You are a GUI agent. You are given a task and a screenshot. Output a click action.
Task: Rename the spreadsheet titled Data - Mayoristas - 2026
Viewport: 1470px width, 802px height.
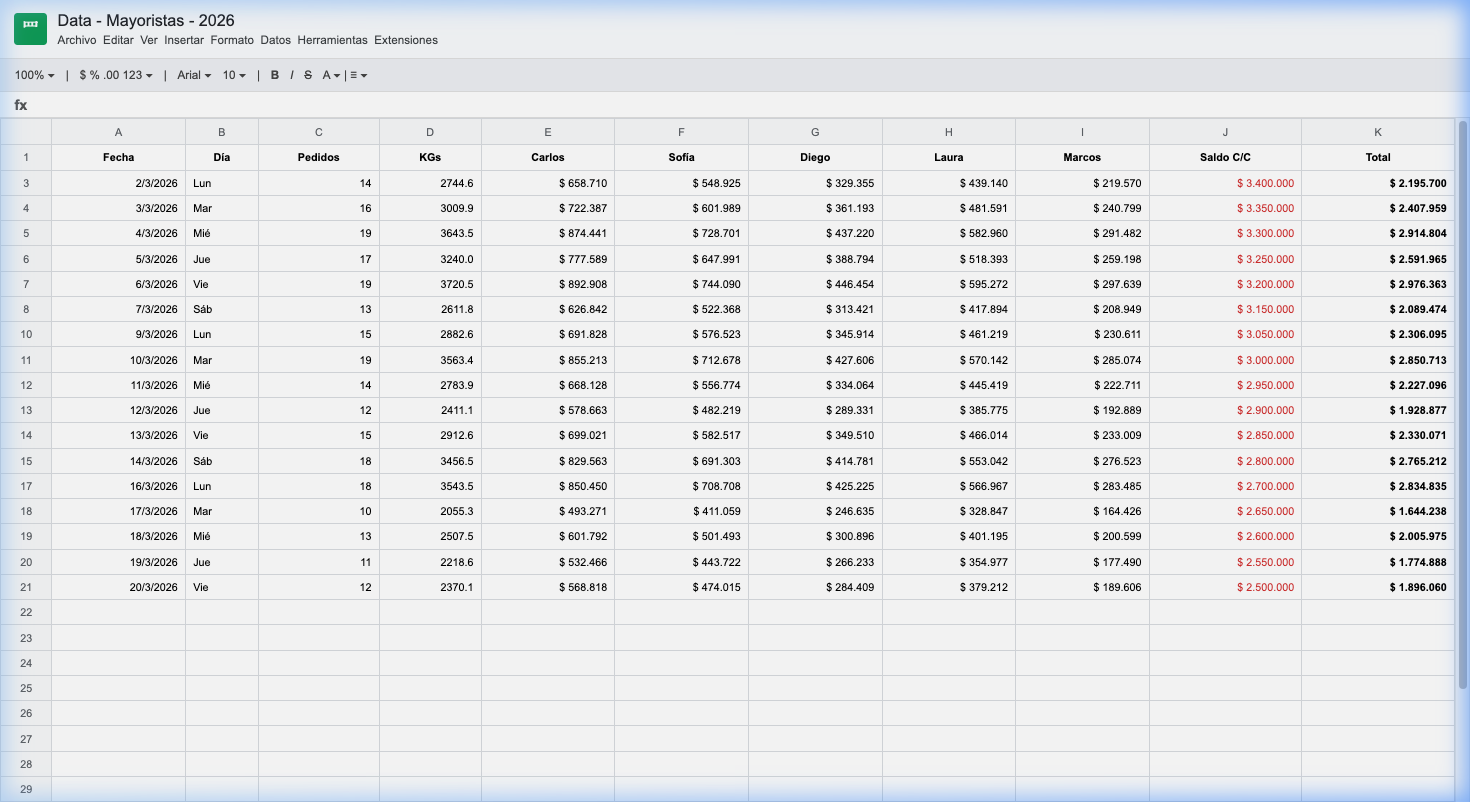click(x=144, y=20)
